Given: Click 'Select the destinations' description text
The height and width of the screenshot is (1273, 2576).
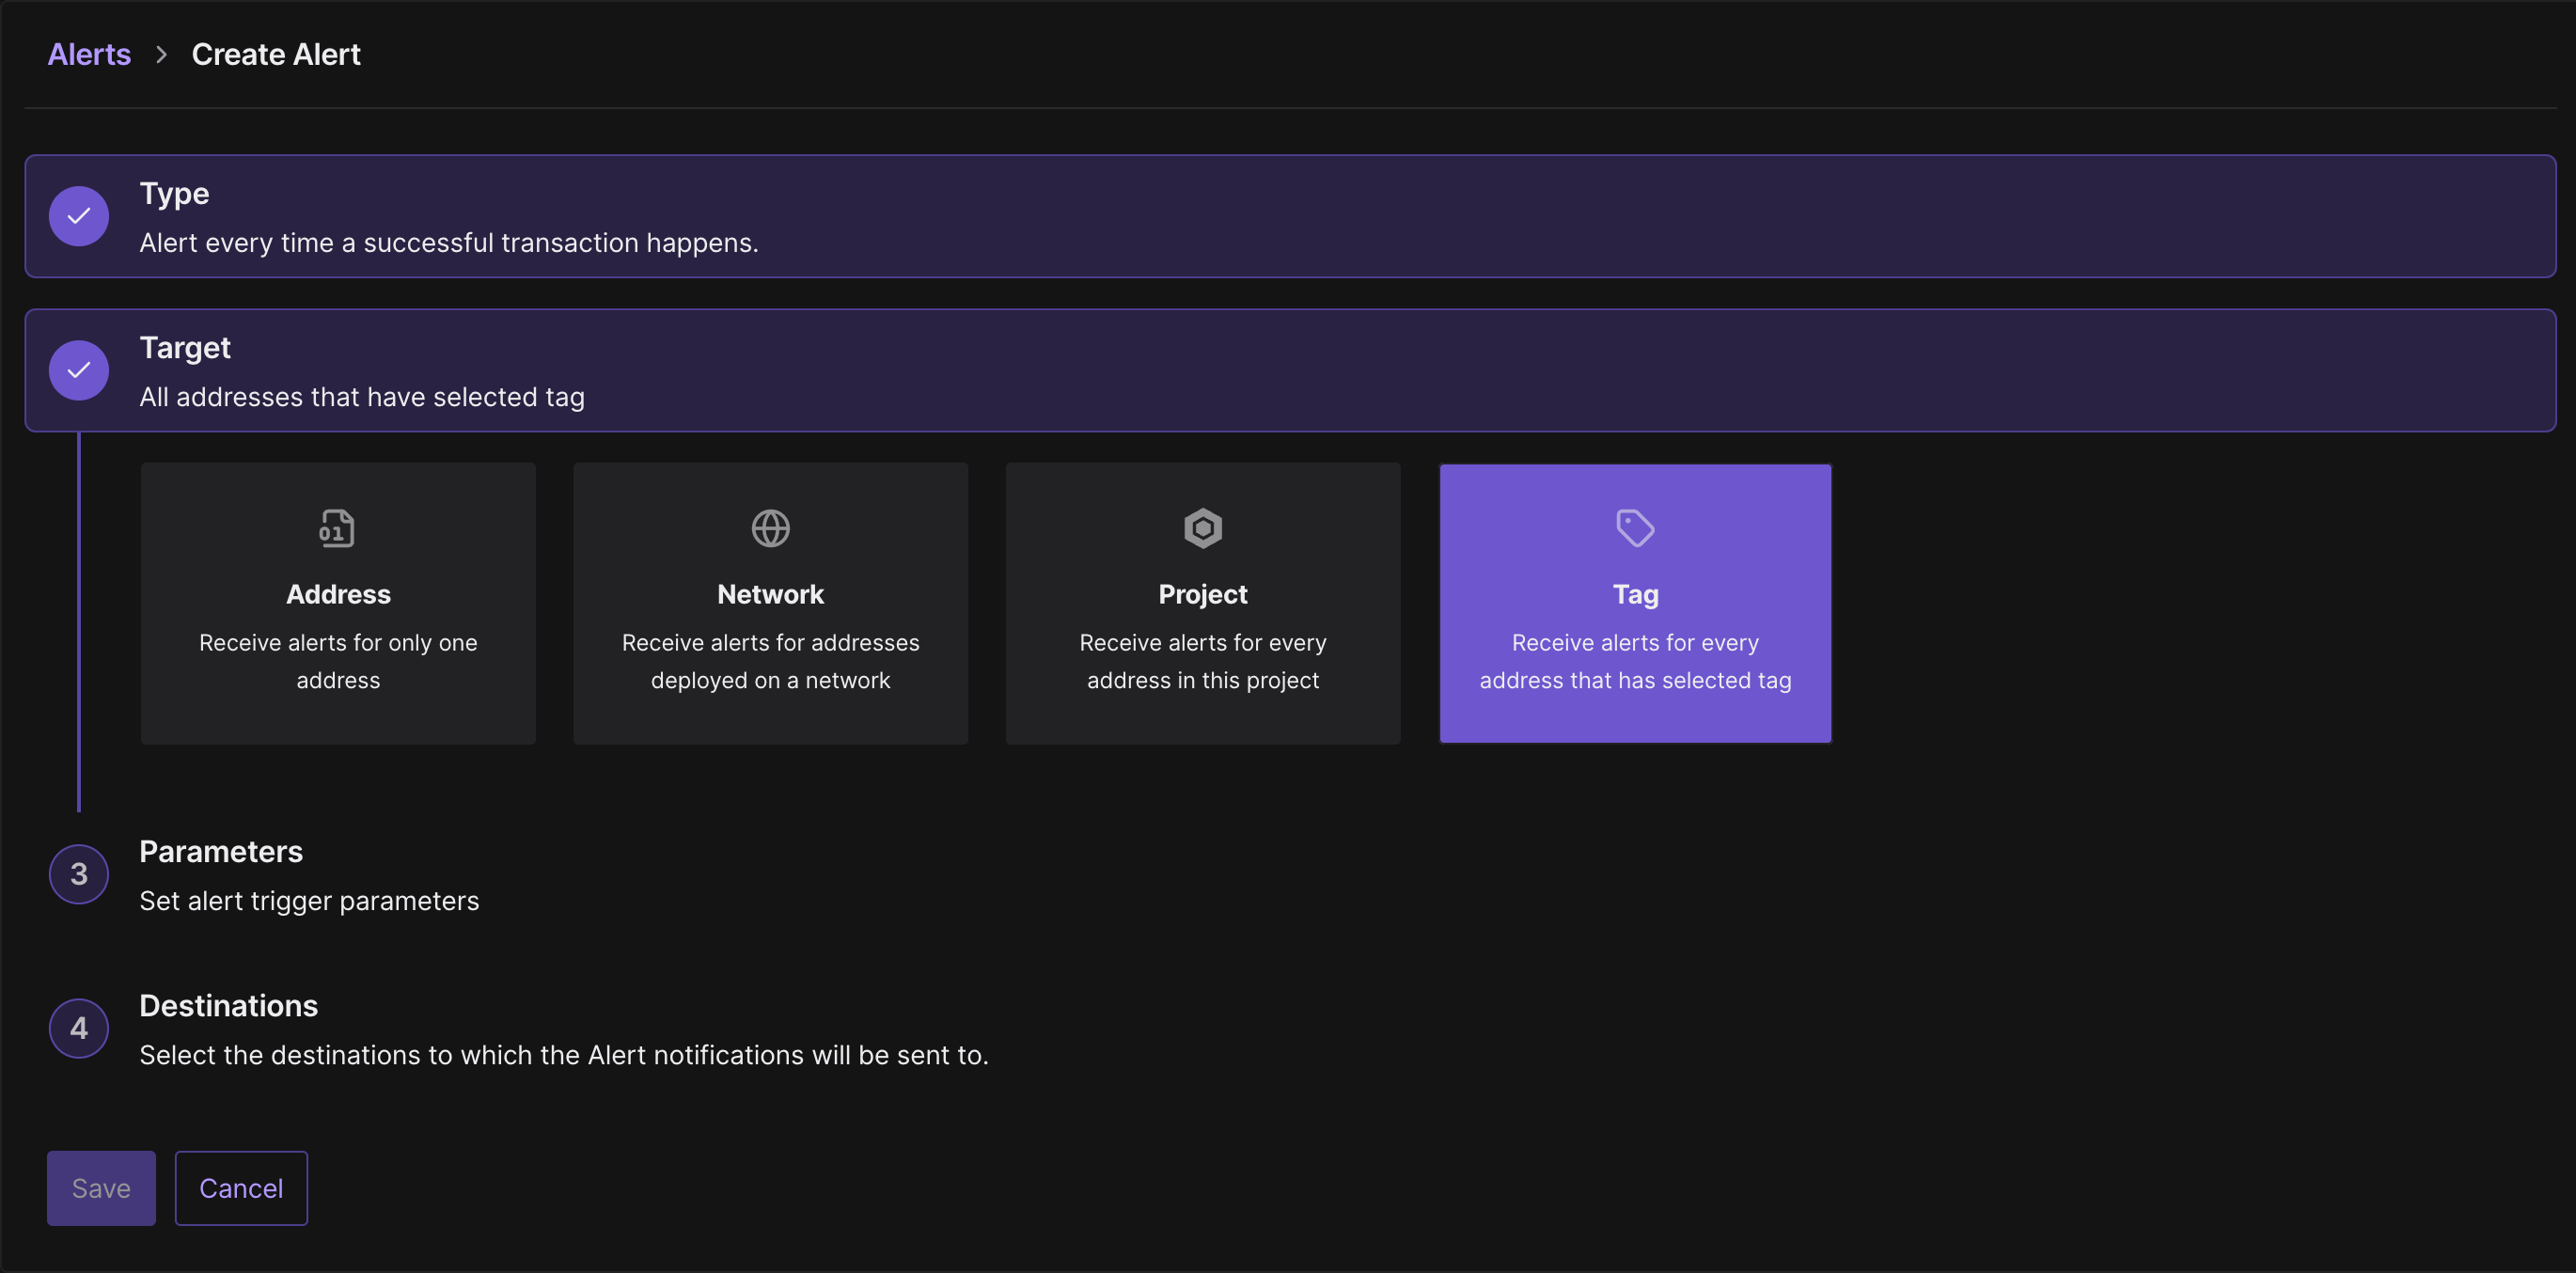Looking at the screenshot, I should pyautogui.click(x=564, y=1055).
